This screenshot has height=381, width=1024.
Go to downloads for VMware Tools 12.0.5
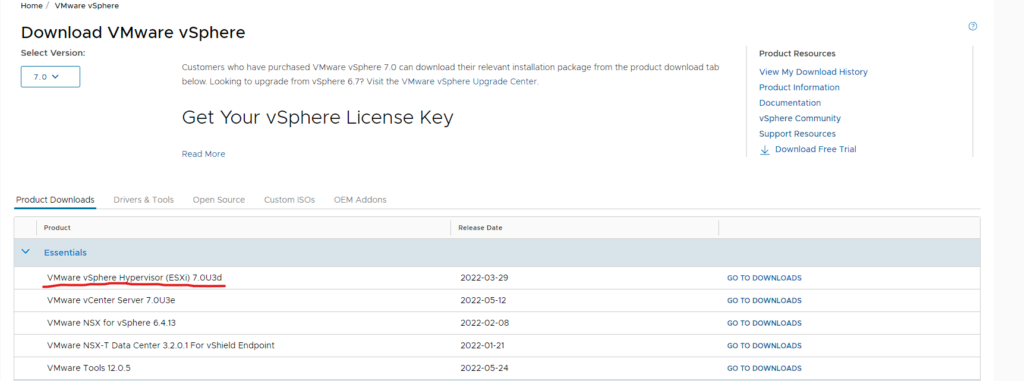pos(764,369)
